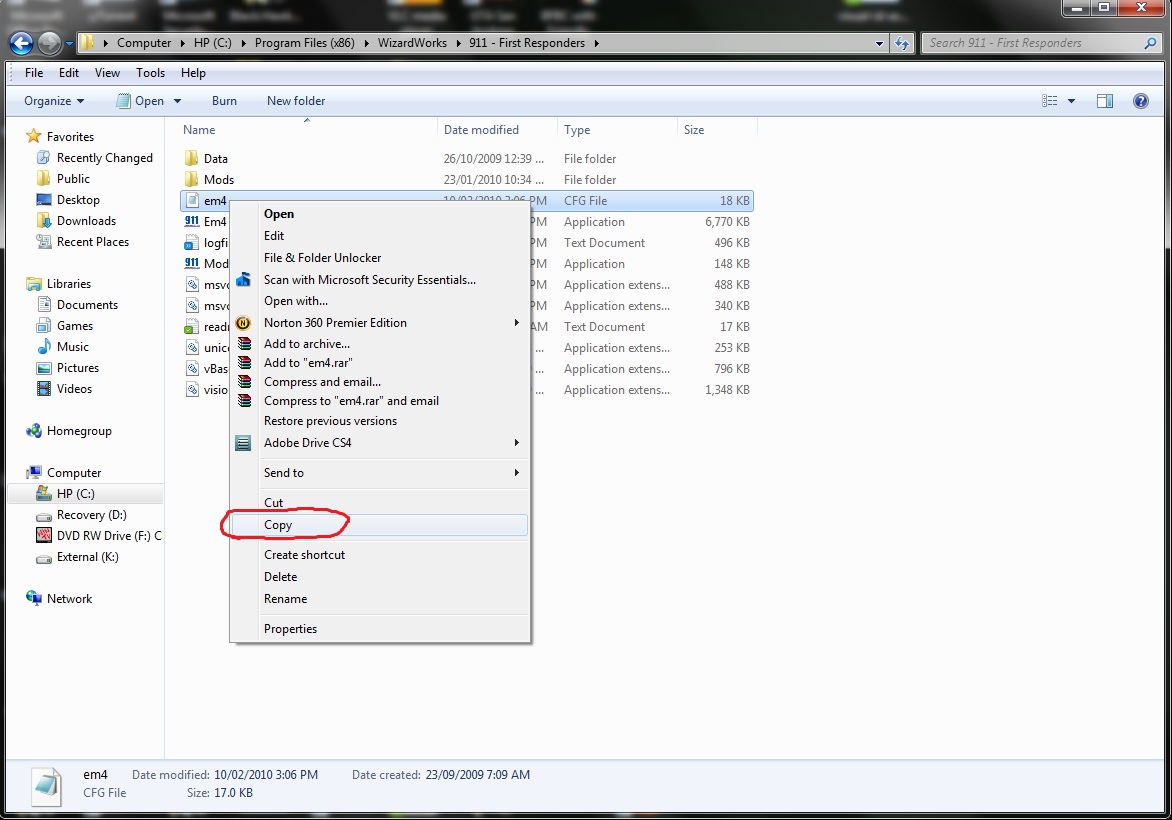Click the Network icon in sidebar

[x=34, y=598]
